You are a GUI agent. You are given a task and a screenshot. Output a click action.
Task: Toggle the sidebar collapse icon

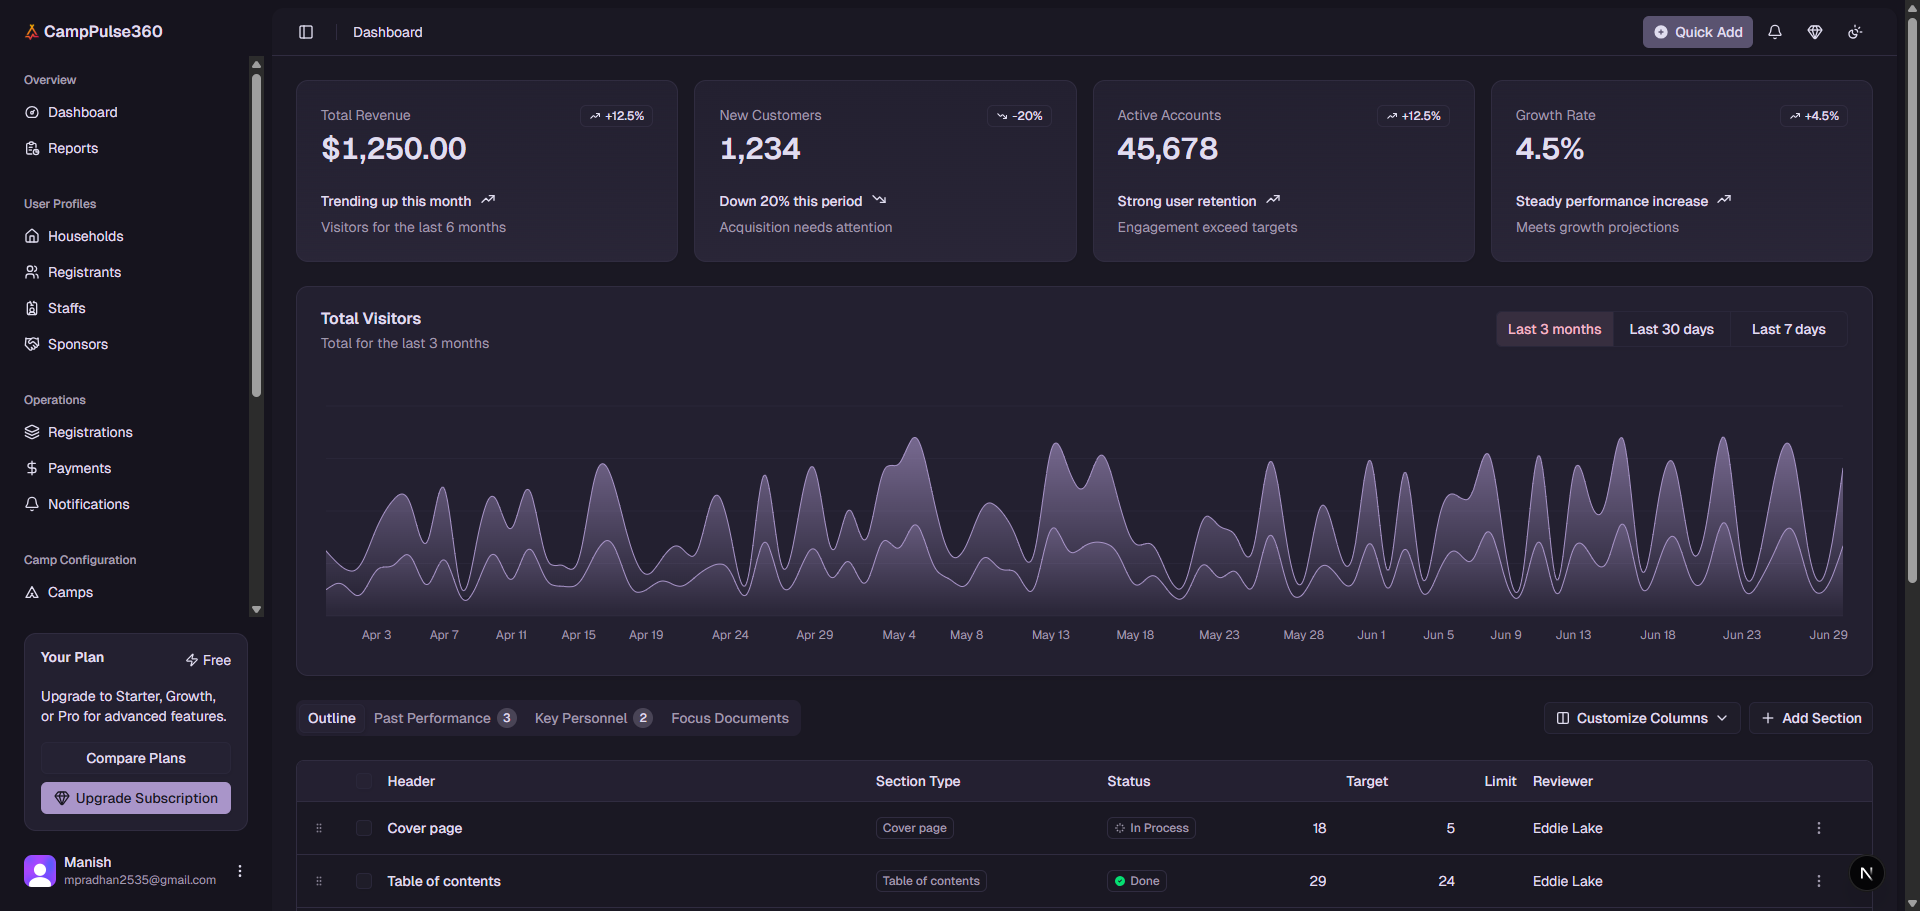(306, 32)
